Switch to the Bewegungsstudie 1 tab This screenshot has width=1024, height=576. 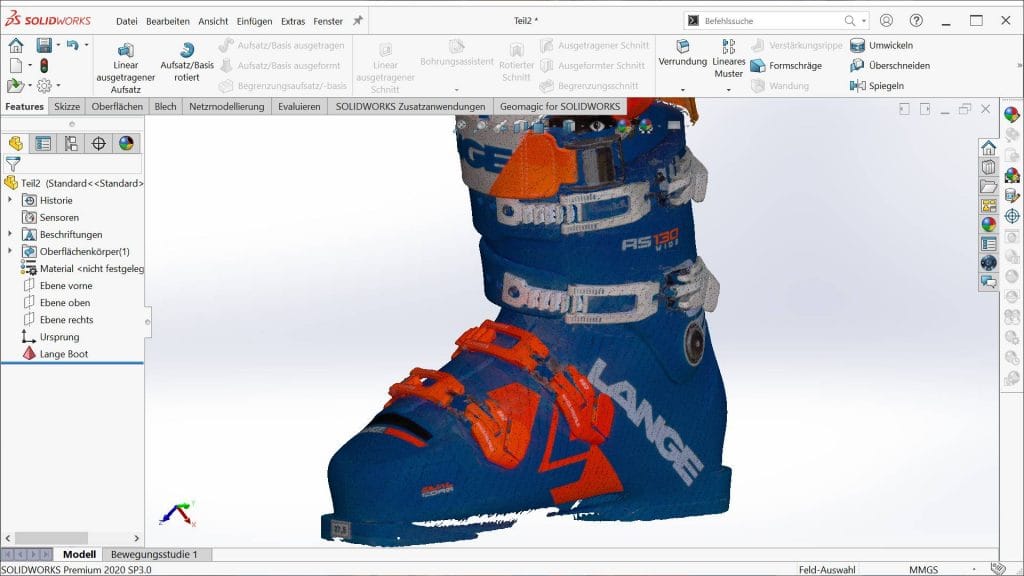[154, 554]
